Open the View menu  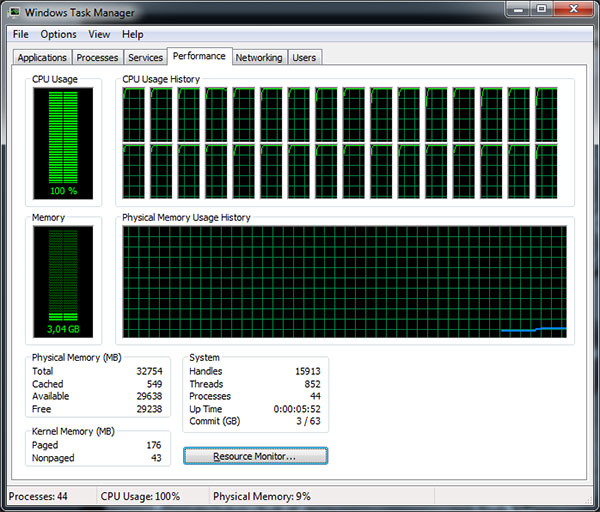(x=99, y=34)
